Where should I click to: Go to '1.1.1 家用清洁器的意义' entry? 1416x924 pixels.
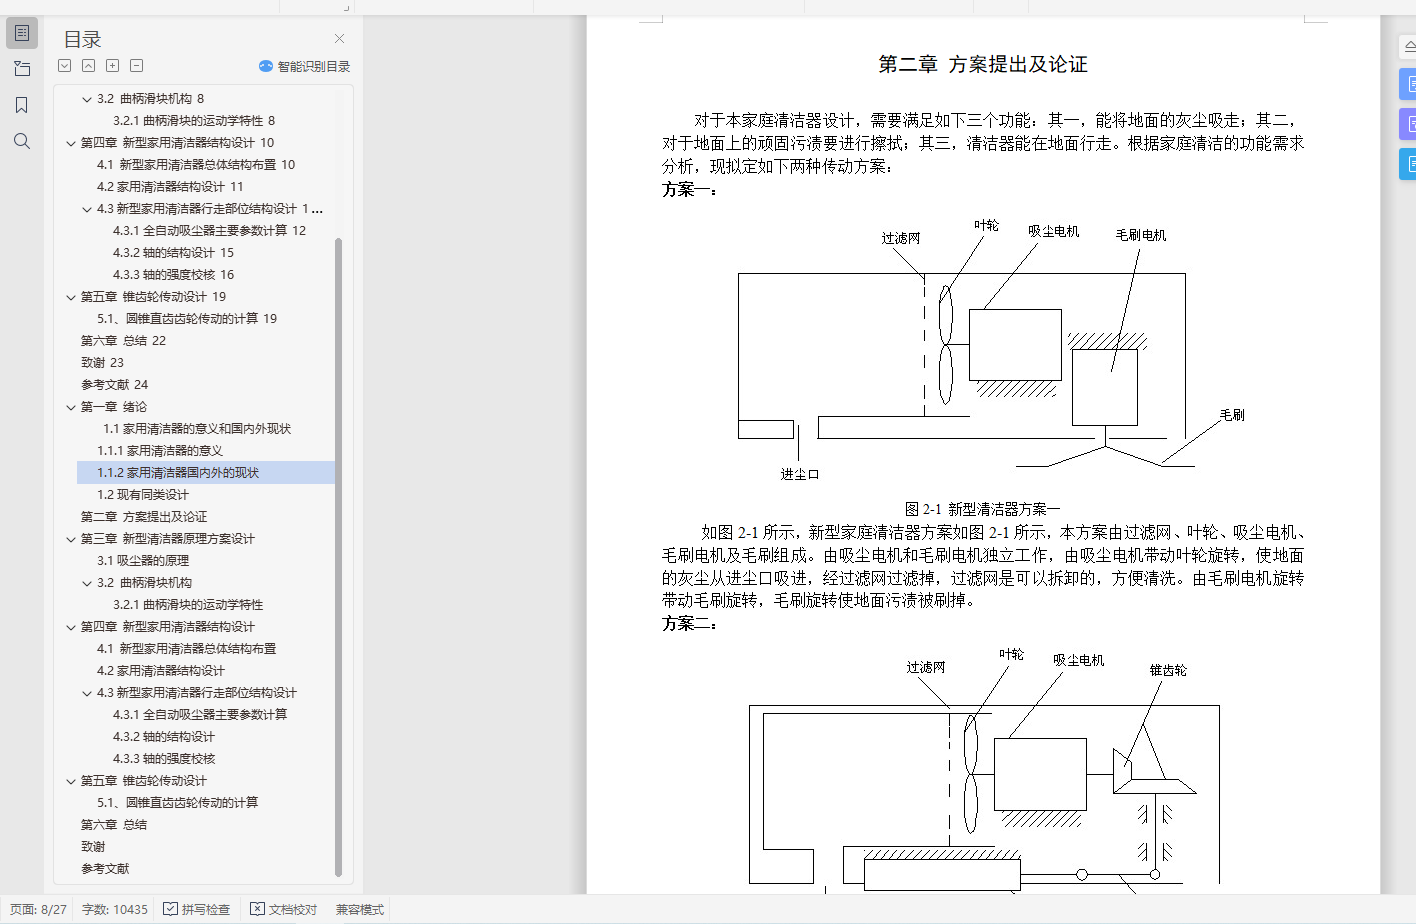pyautogui.click(x=160, y=451)
